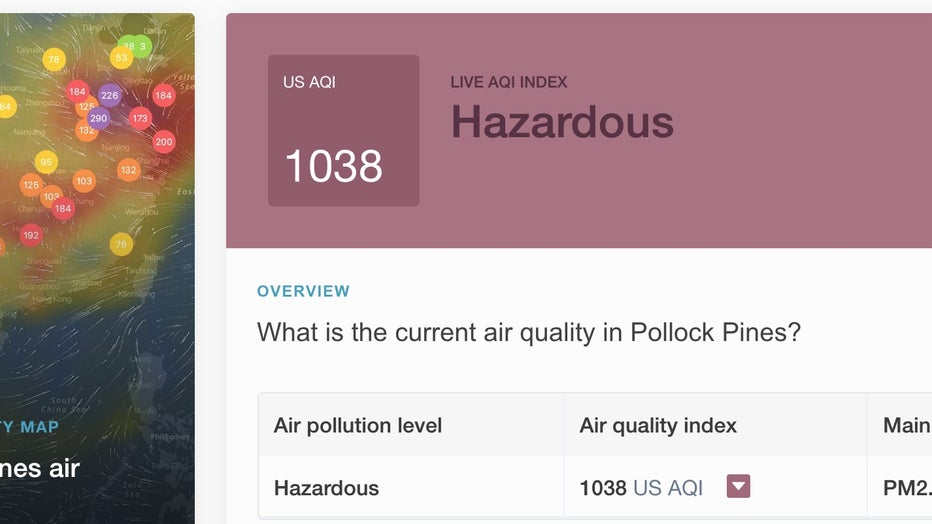Select the green 3 AQI map marker
Image resolution: width=932 pixels, height=524 pixels.
point(142,46)
